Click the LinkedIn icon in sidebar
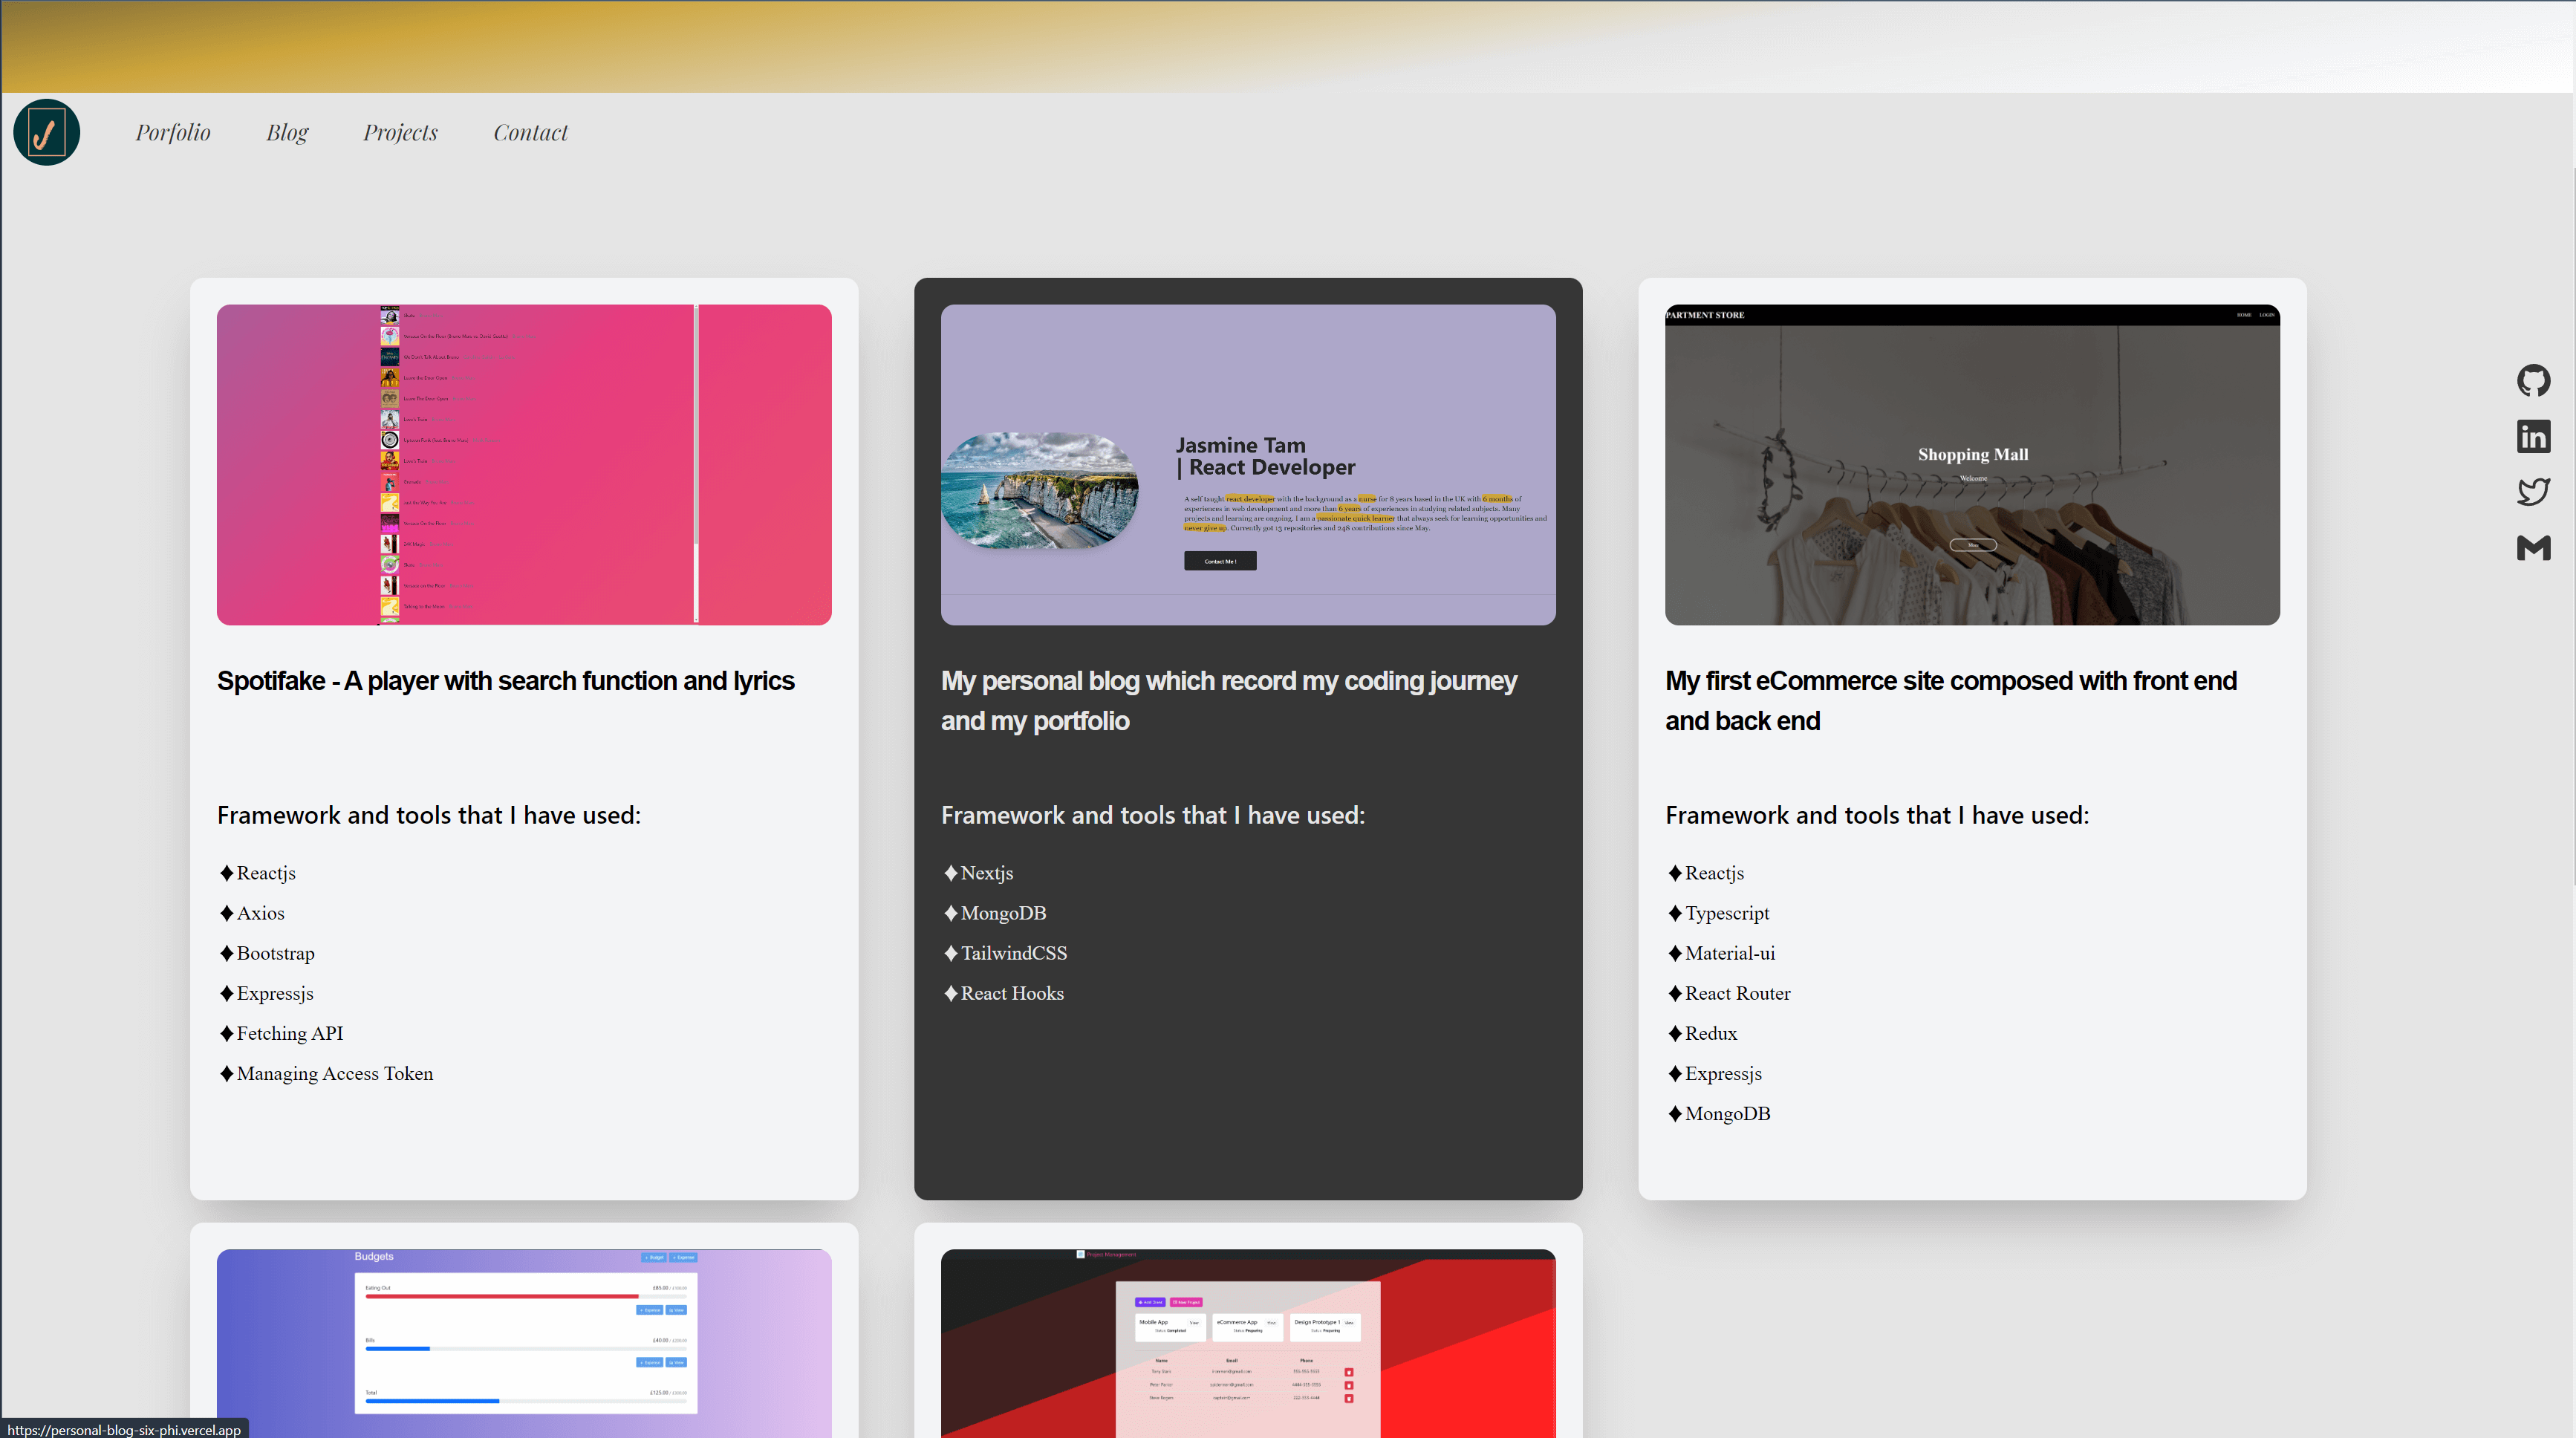 pos(2533,437)
